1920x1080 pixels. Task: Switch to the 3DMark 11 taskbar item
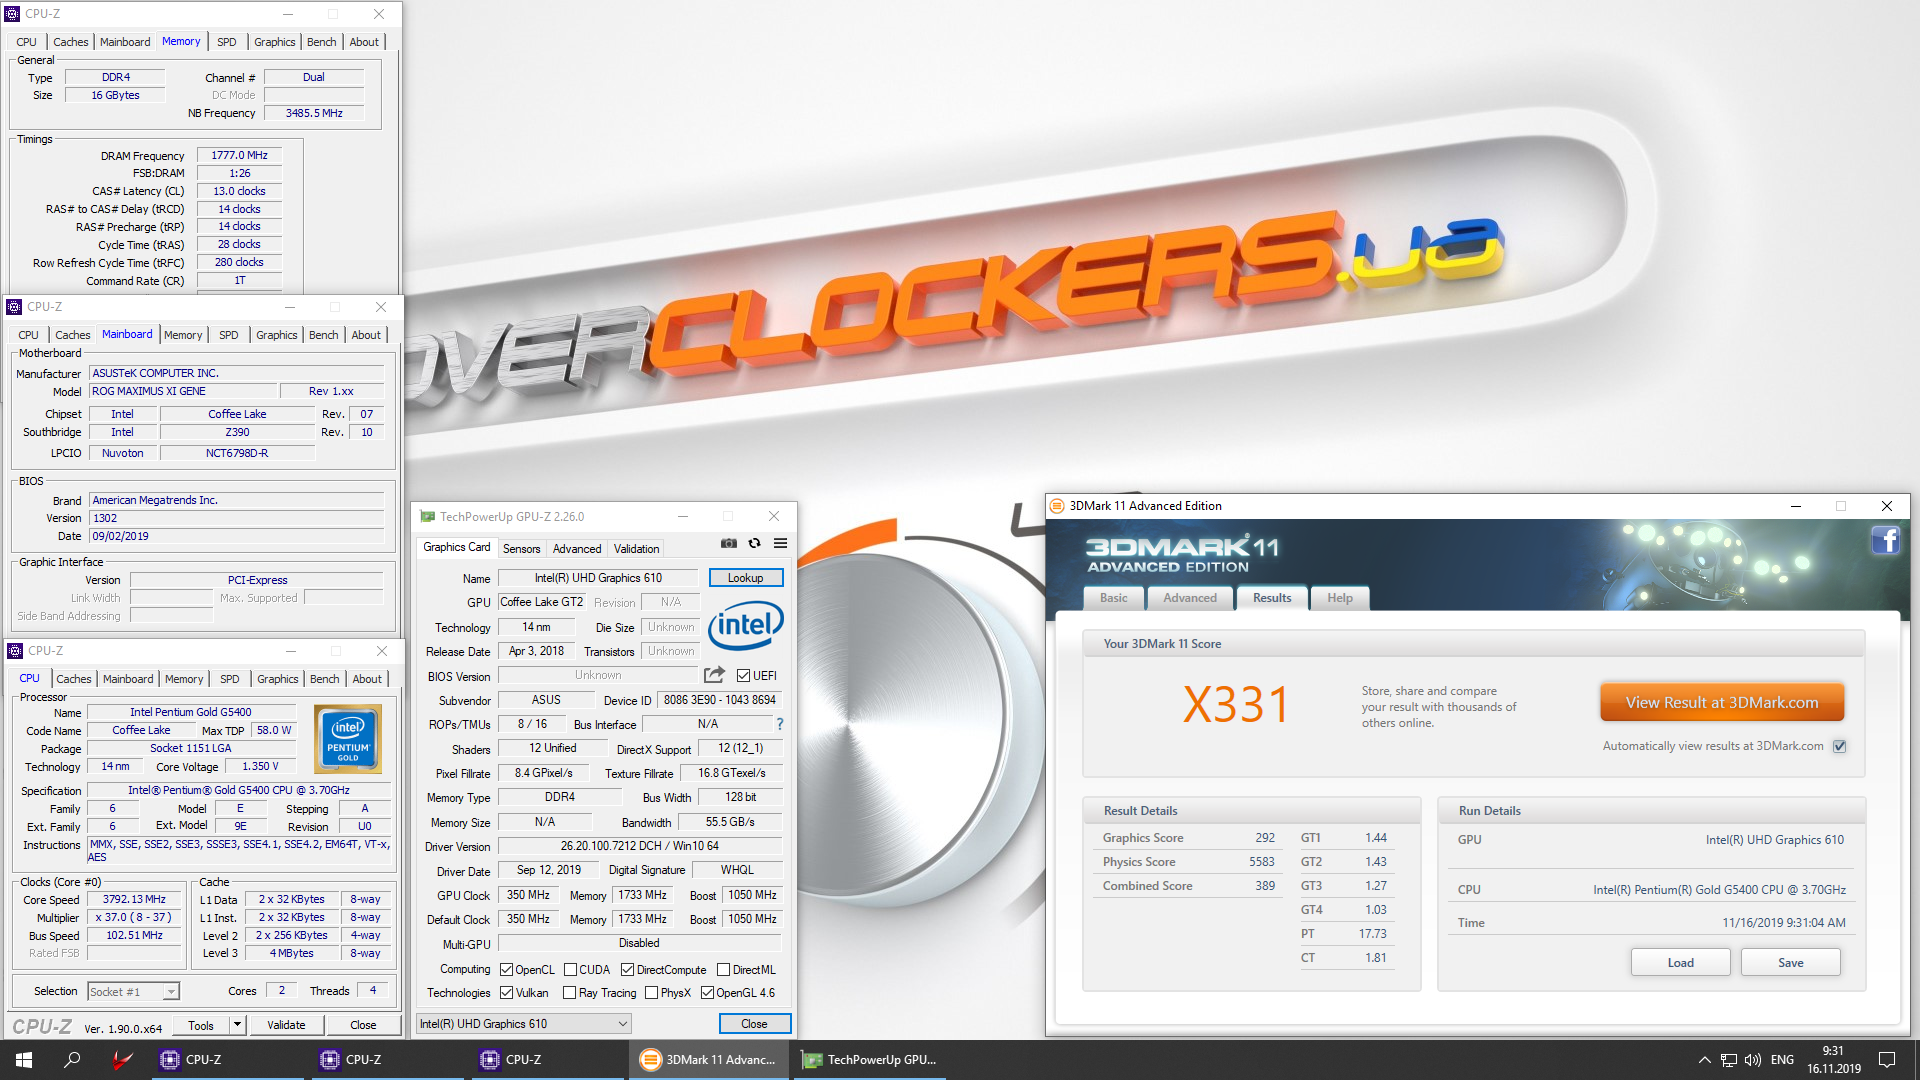pos(708,1060)
